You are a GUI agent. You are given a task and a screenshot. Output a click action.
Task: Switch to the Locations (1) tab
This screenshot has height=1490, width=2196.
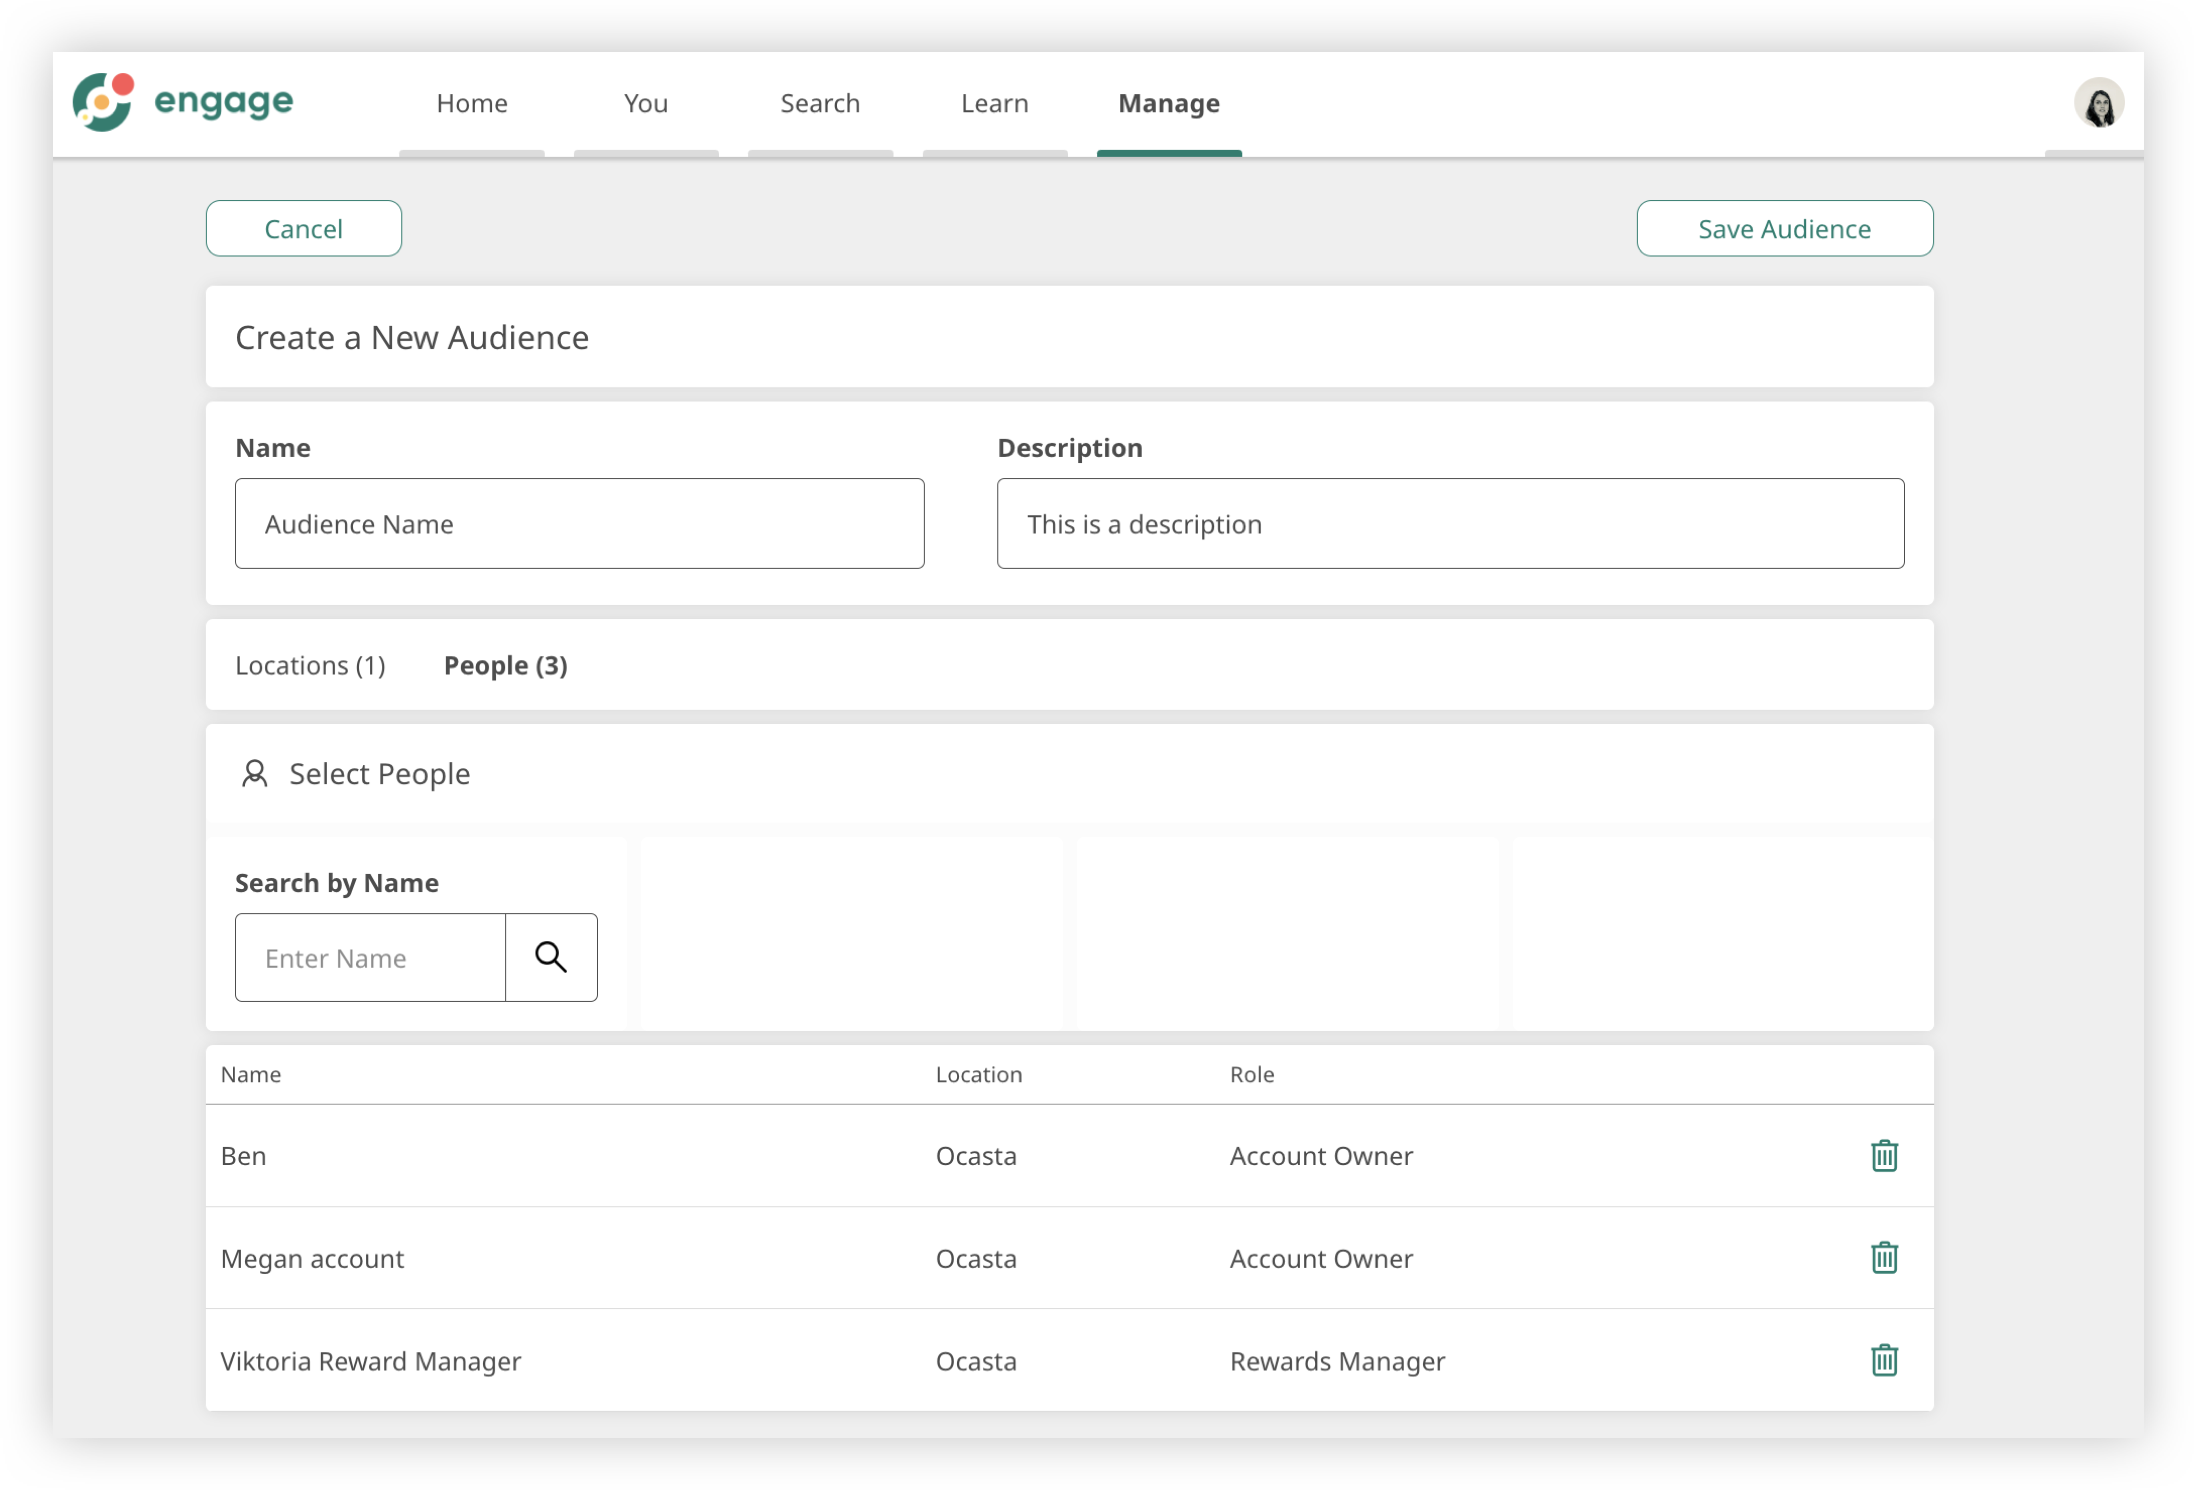coord(310,666)
